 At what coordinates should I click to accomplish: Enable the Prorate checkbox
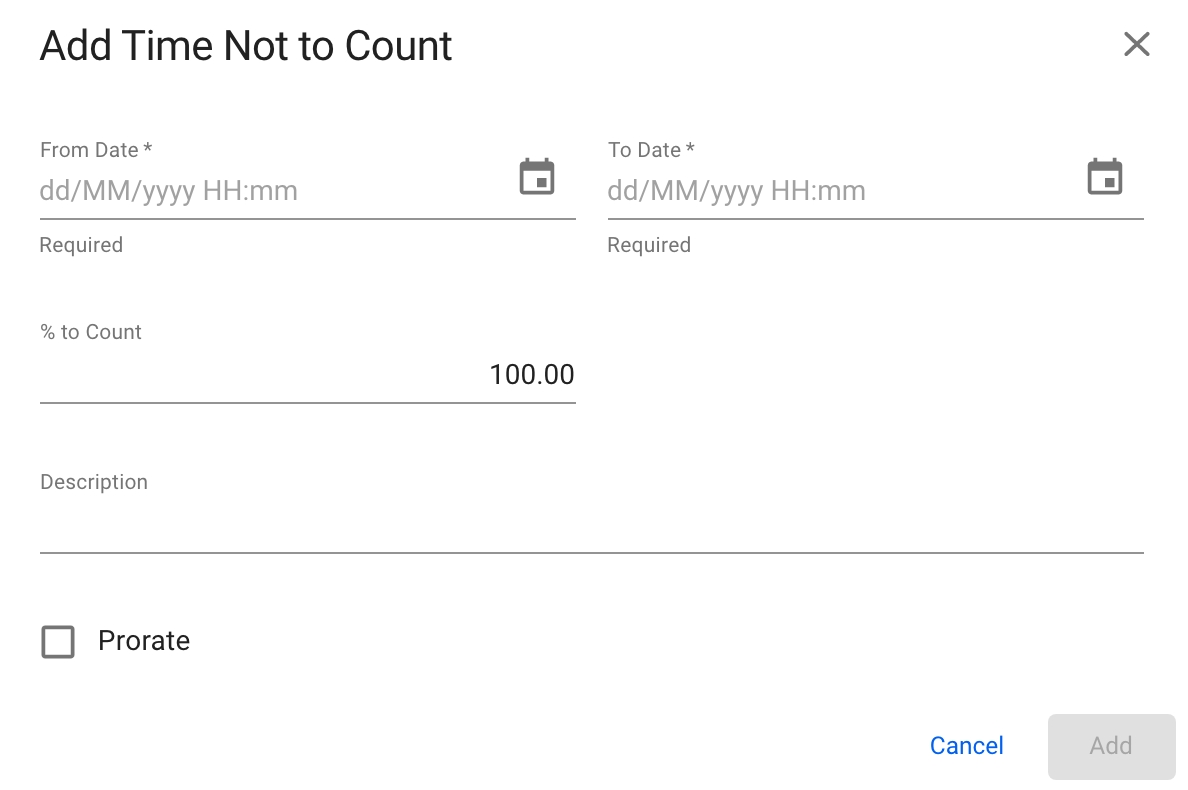(58, 642)
